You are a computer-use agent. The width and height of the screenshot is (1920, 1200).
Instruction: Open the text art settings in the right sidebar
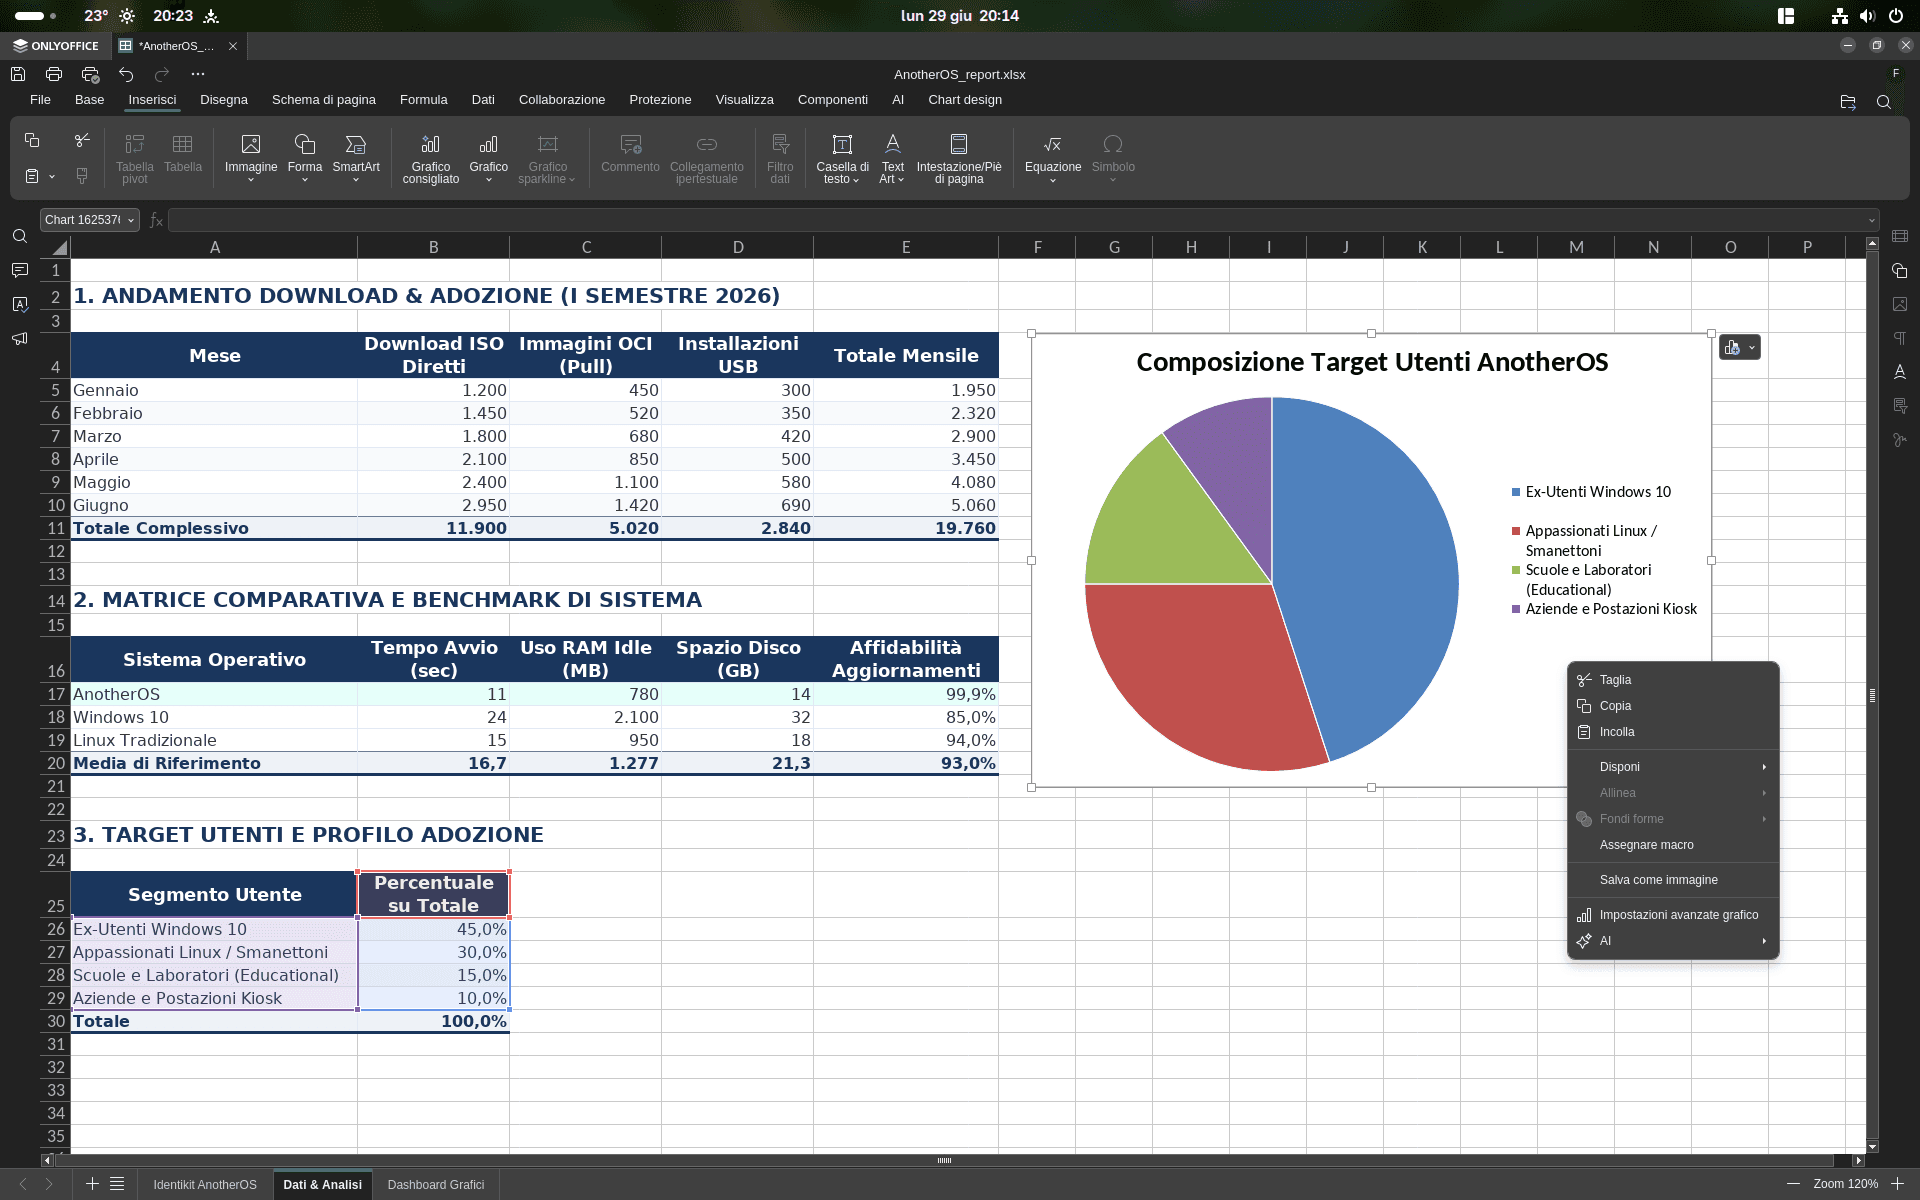point(1900,372)
